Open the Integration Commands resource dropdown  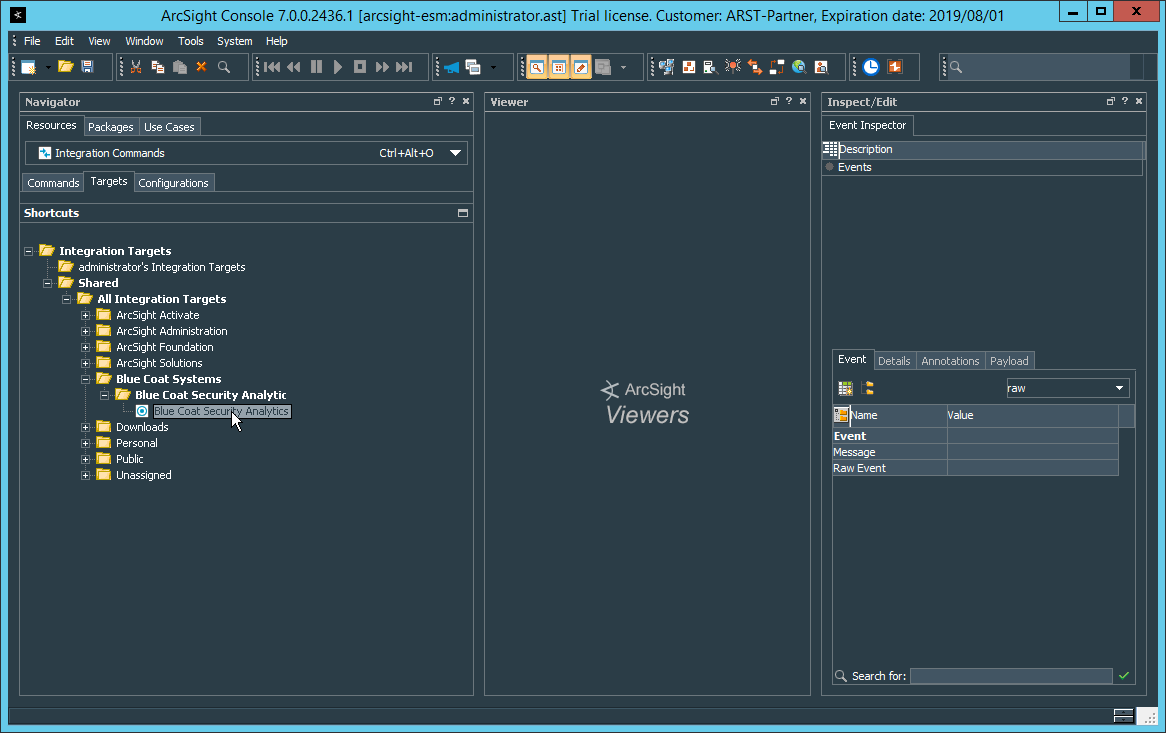[455, 153]
